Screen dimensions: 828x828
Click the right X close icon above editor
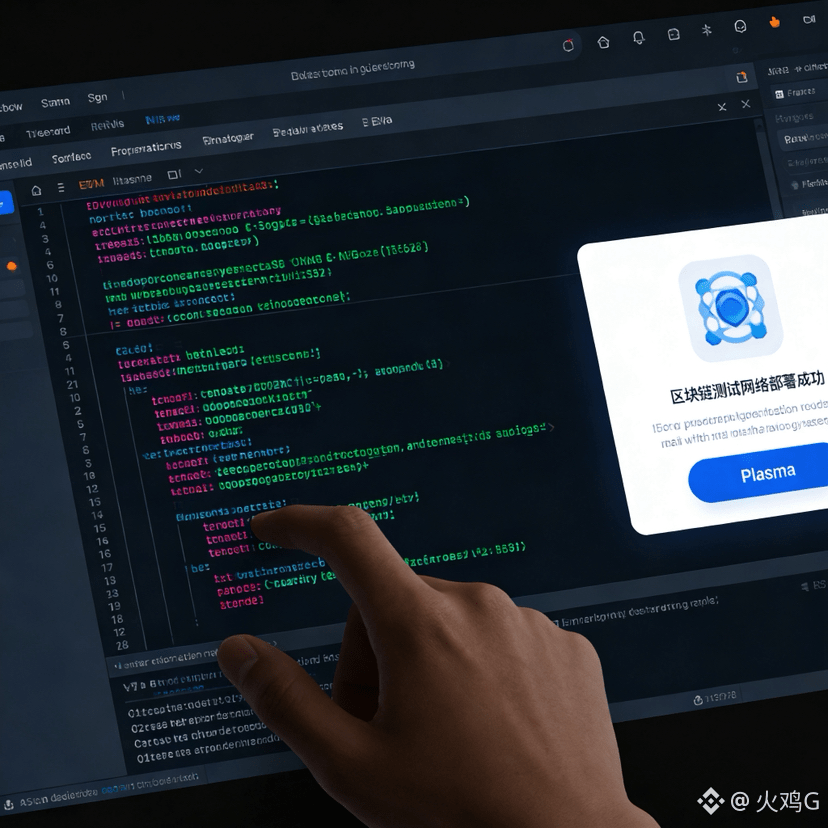coord(746,104)
